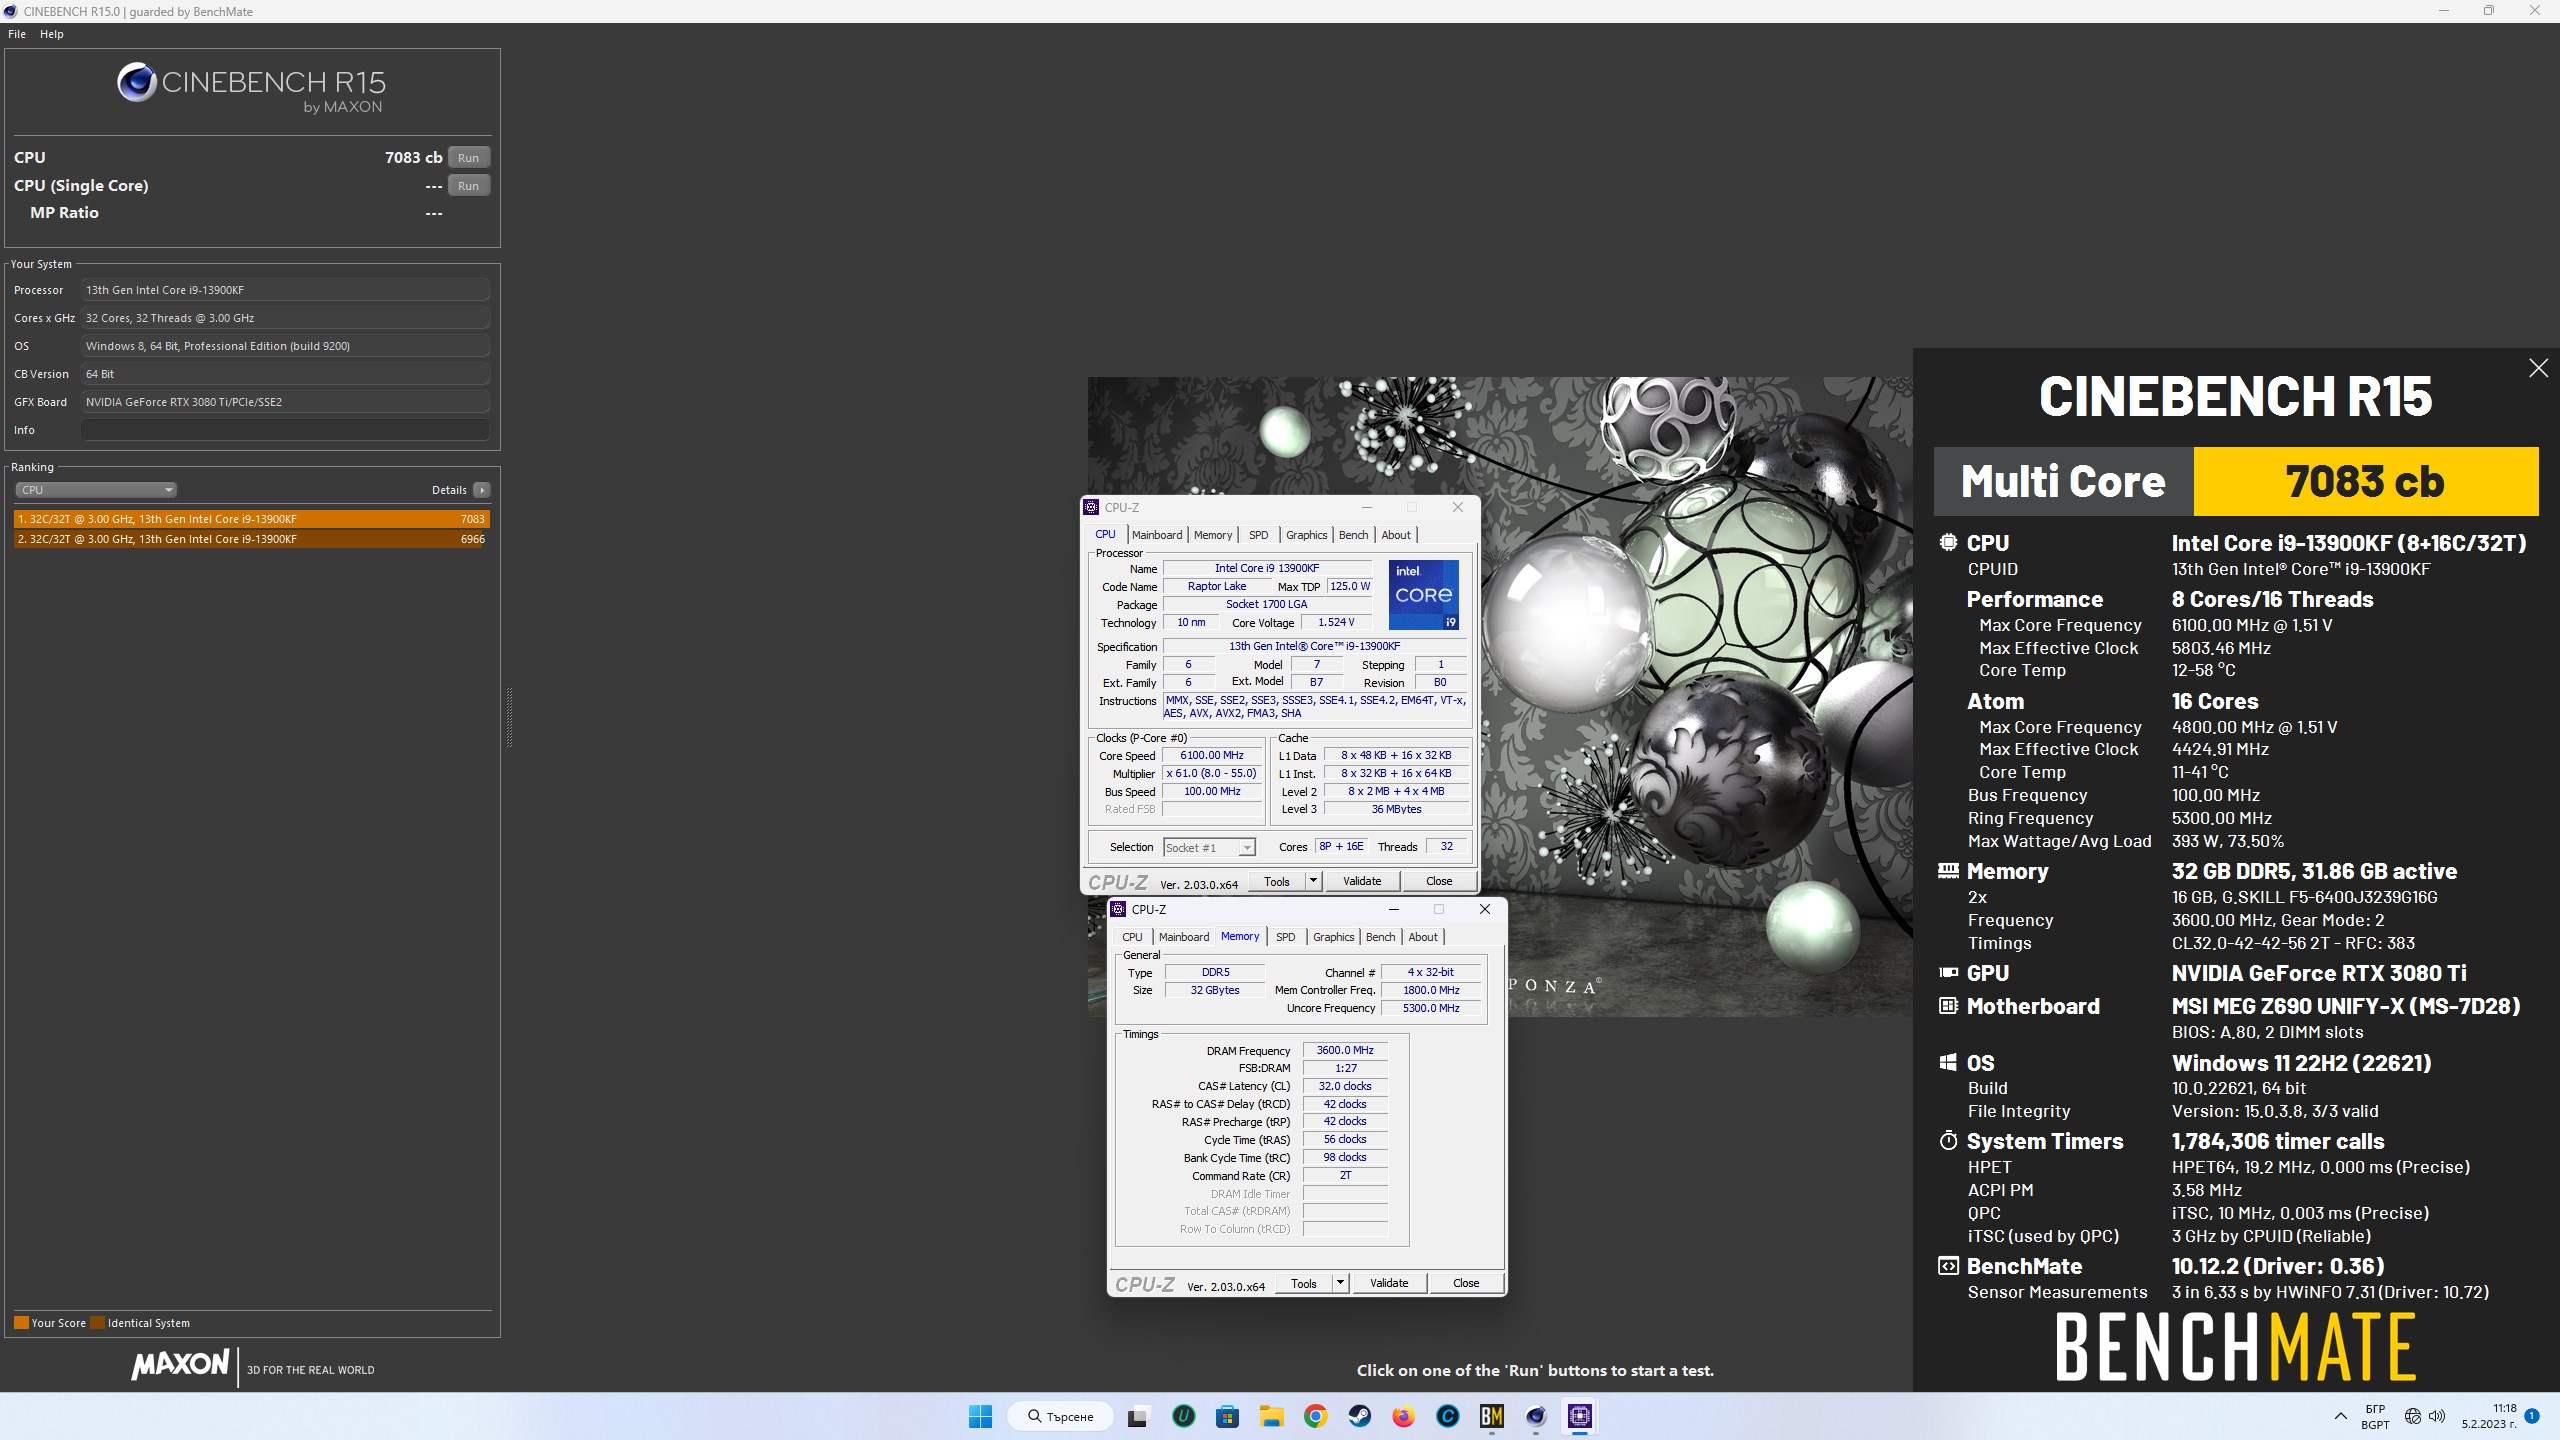
Task: Click the CAS# Latency 32.0 clocks value
Action: tap(1345, 1086)
